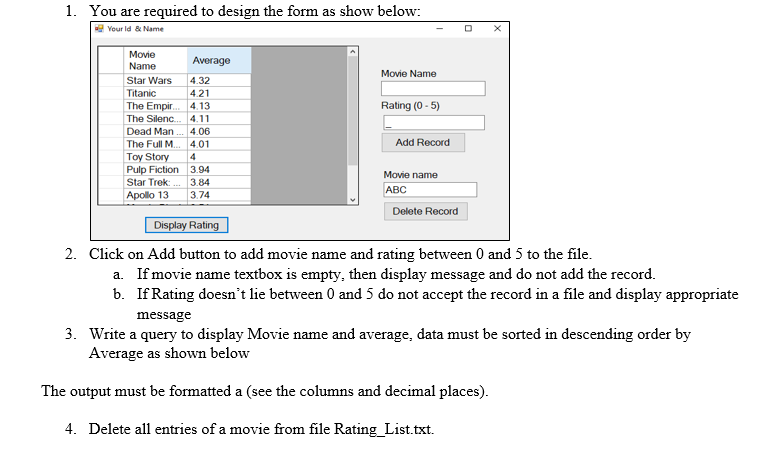Image resolution: width=763 pixels, height=452 pixels.
Task: Click the Toy Story average value 4
Action: pyautogui.click(x=219, y=157)
